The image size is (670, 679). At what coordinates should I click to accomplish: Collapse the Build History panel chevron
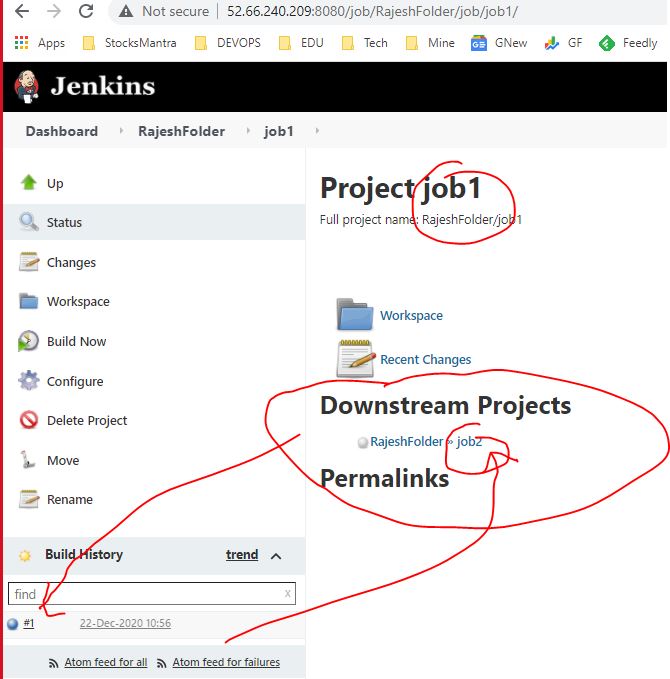click(x=276, y=555)
